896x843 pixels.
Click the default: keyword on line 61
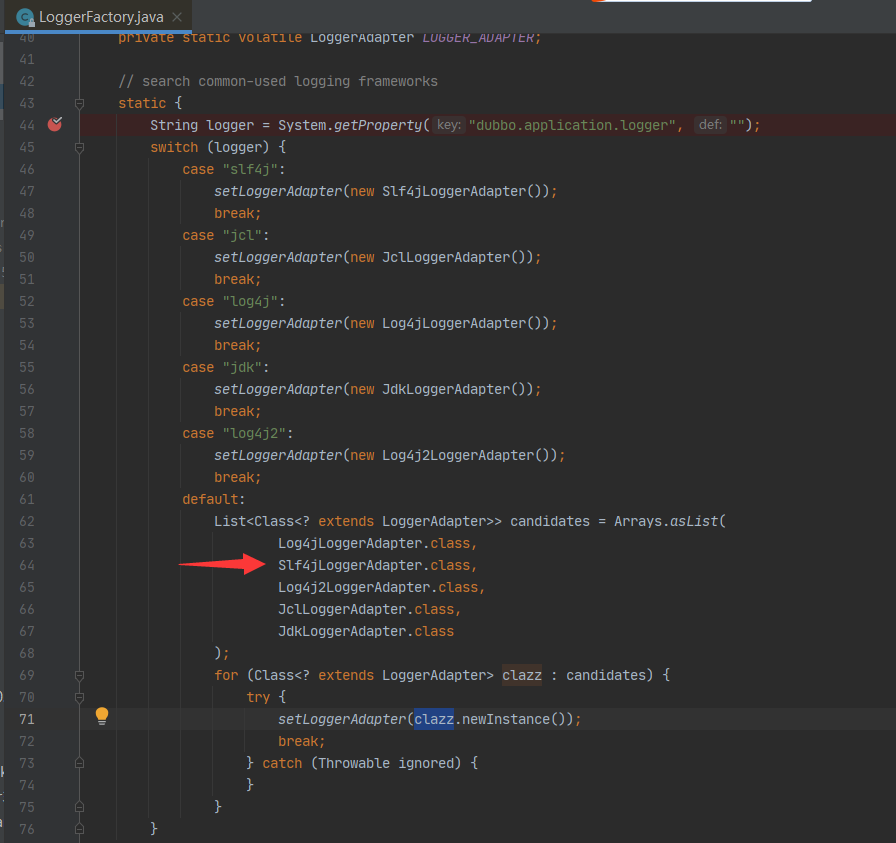(x=213, y=500)
